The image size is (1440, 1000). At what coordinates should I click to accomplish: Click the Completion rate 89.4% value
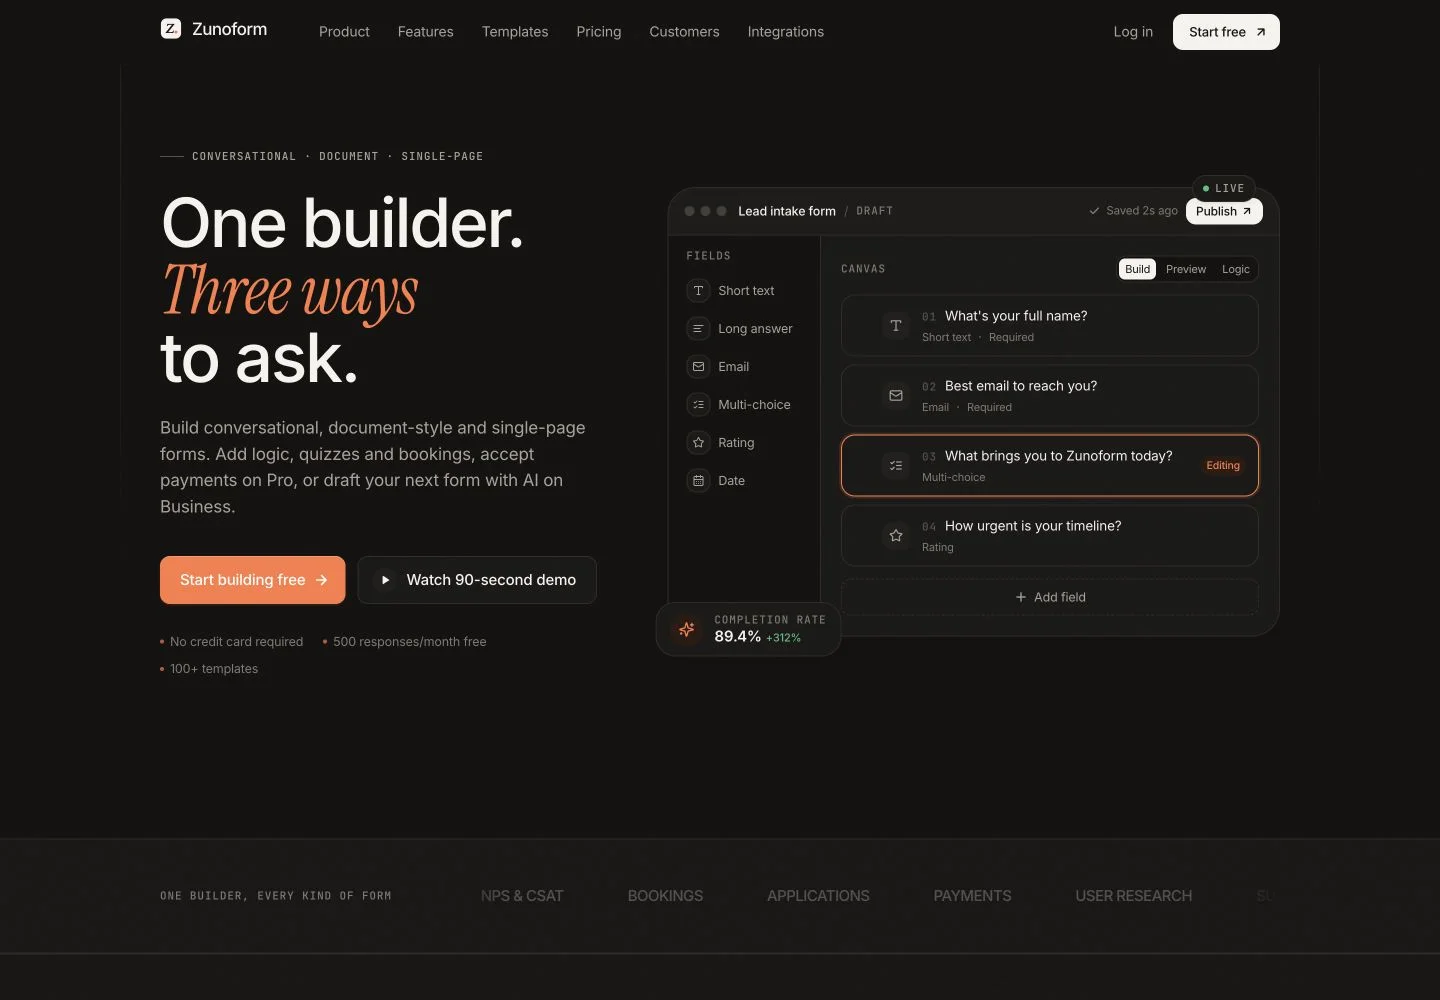coord(737,637)
